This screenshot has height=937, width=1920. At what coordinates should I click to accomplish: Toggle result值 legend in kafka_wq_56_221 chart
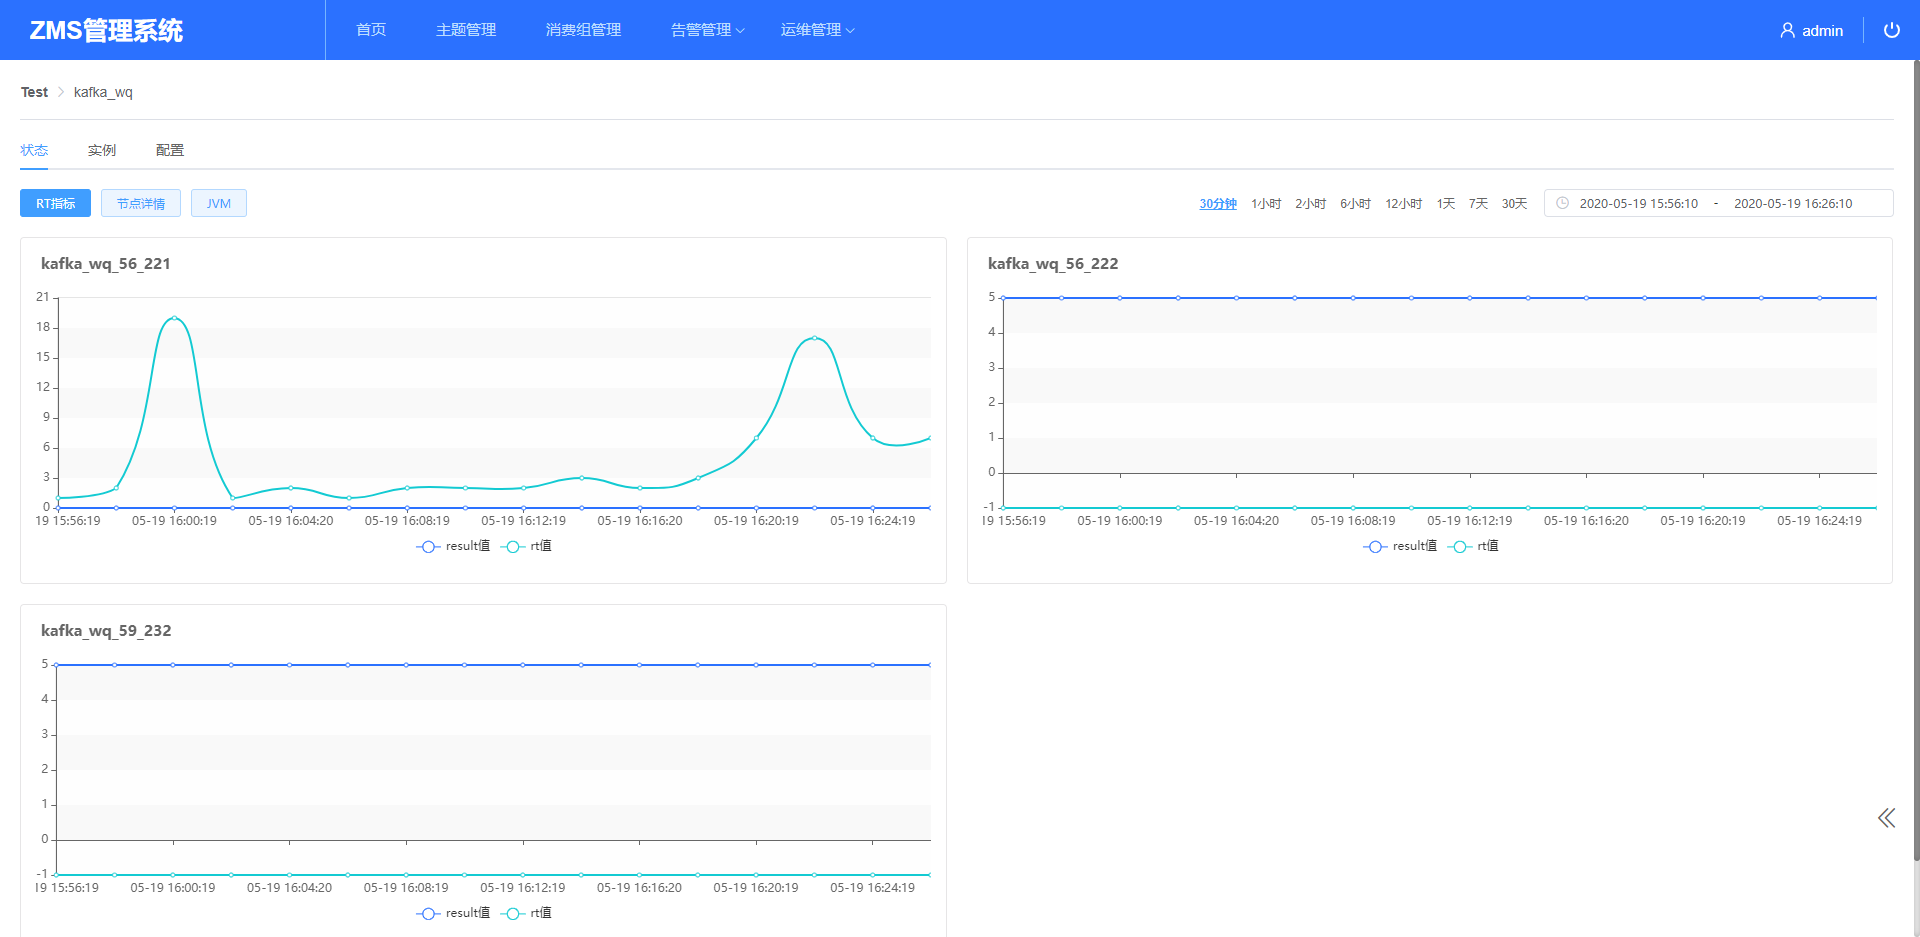[x=453, y=546]
